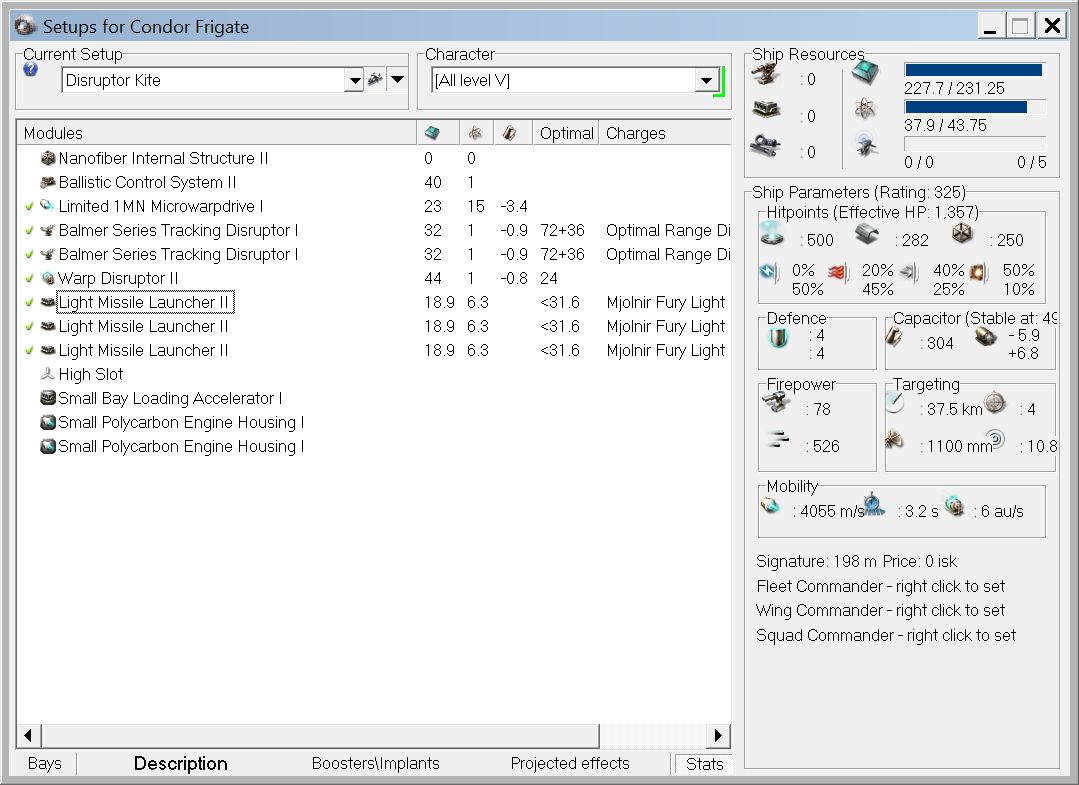This screenshot has width=1079, height=785.
Task: Click Fleet Commander right click to set
Action: click(880, 586)
